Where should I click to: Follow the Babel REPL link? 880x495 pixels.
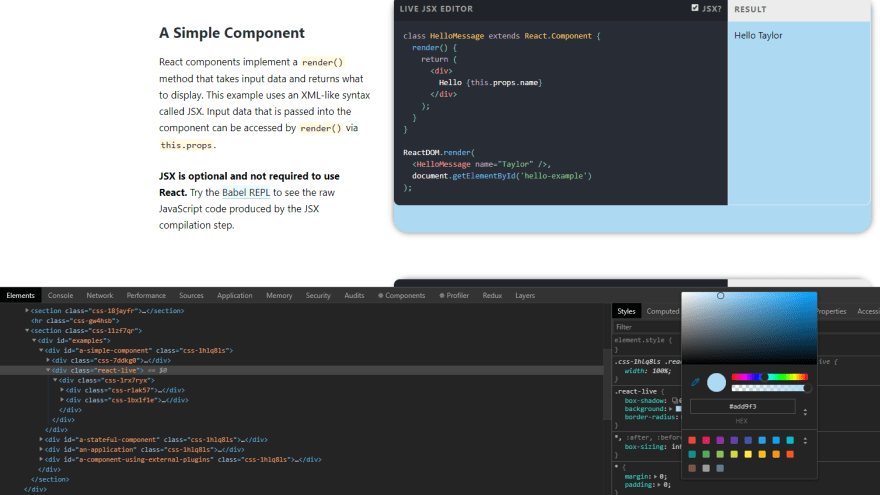tap(246, 192)
